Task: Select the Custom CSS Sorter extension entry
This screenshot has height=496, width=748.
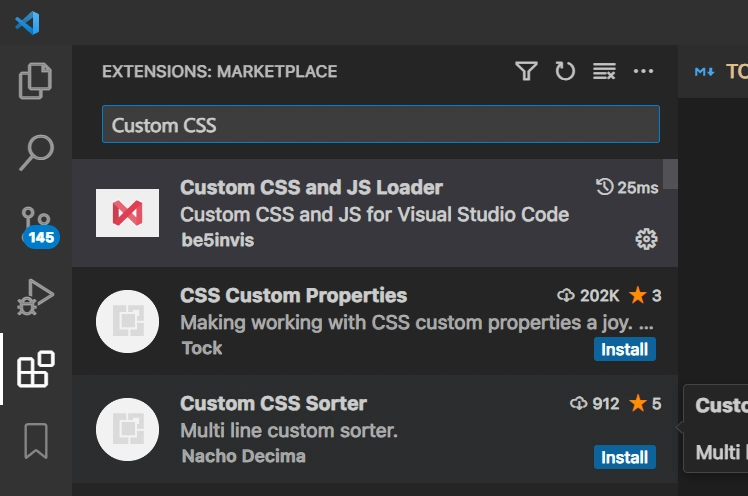Action: [370, 429]
